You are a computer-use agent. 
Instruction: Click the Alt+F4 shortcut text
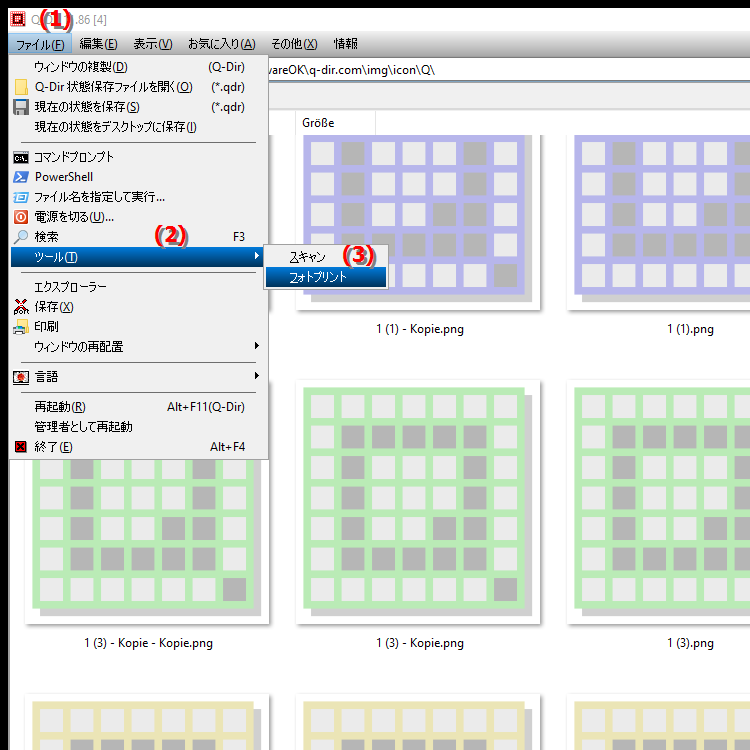coord(227,447)
